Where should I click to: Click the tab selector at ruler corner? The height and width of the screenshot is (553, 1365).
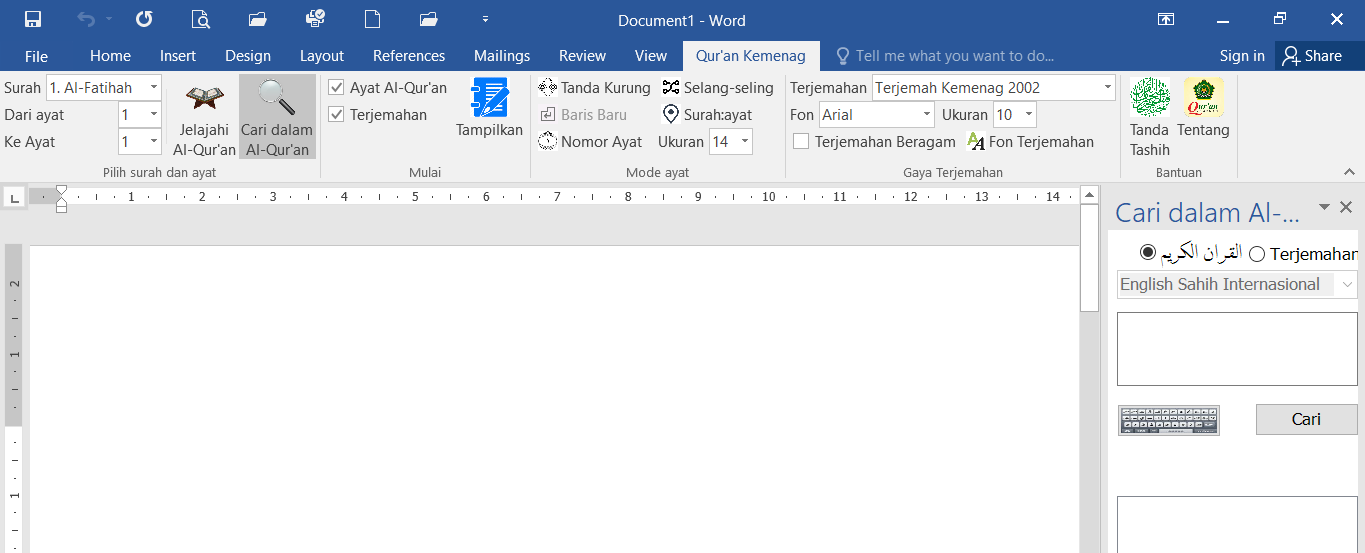pyautogui.click(x=14, y=199)
